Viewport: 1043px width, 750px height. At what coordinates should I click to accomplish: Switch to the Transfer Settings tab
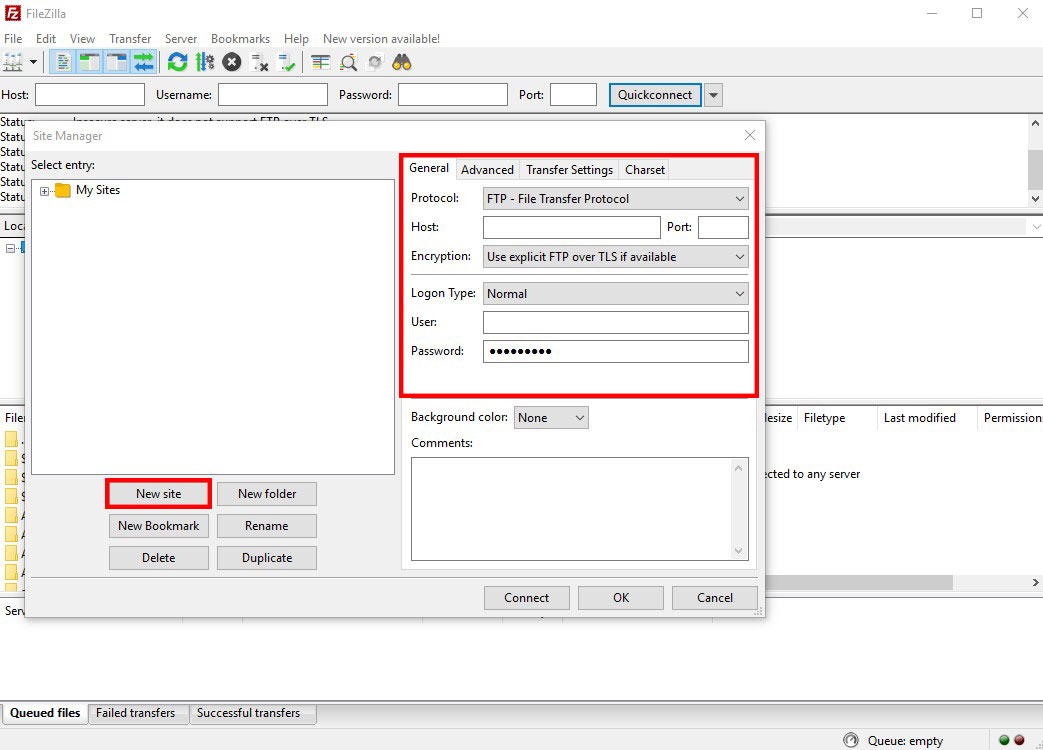tap(569, 170)
